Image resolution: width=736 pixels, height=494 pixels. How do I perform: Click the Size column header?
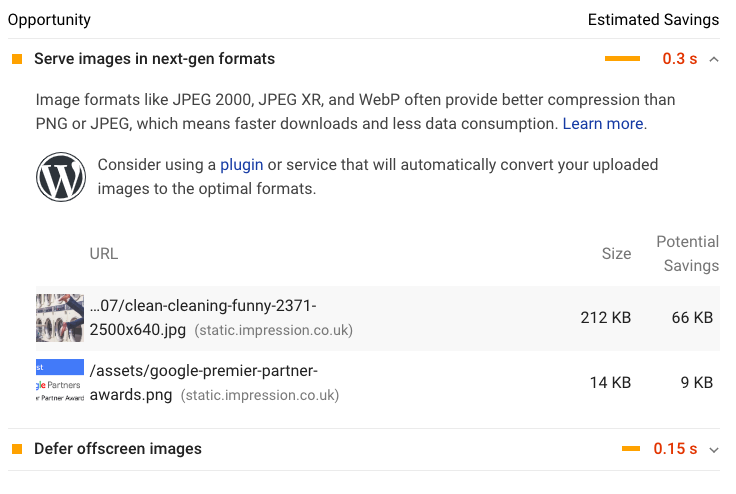click(616, 254)
